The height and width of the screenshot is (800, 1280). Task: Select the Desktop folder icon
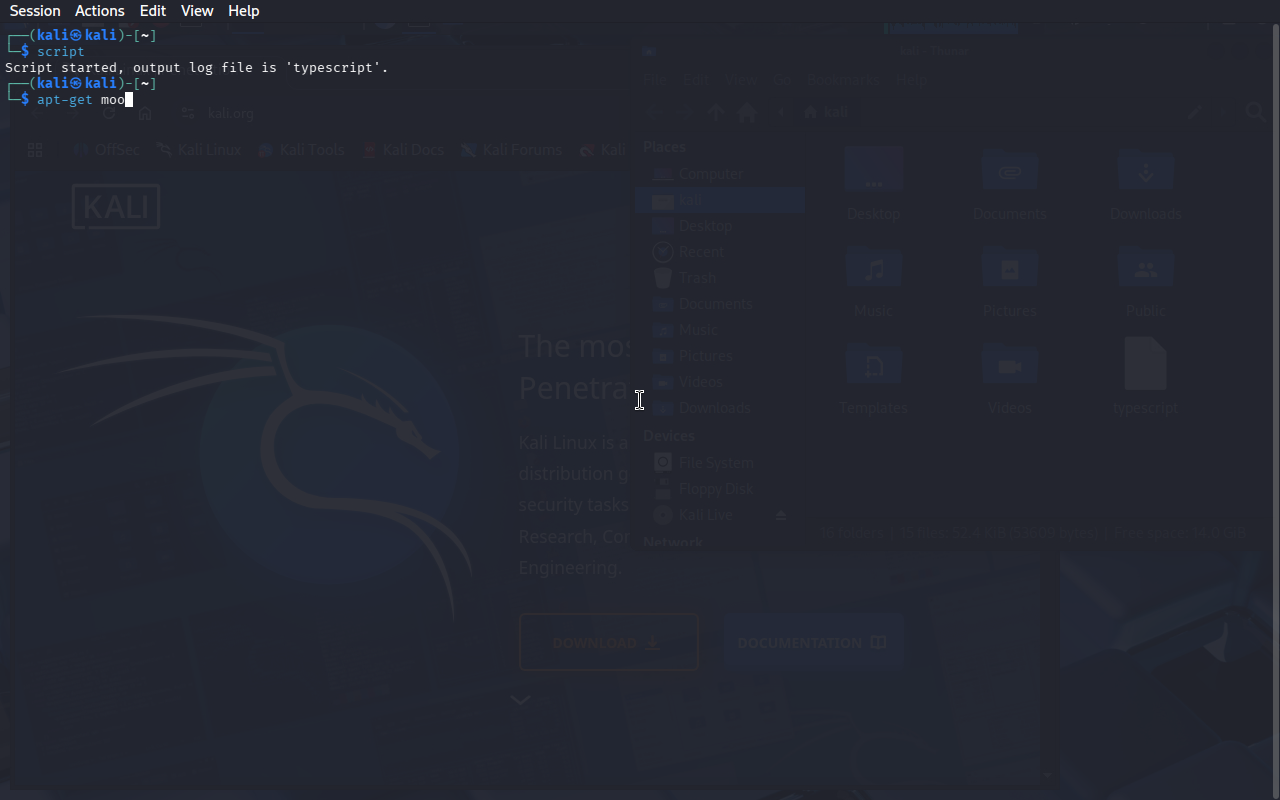point(874,172)
